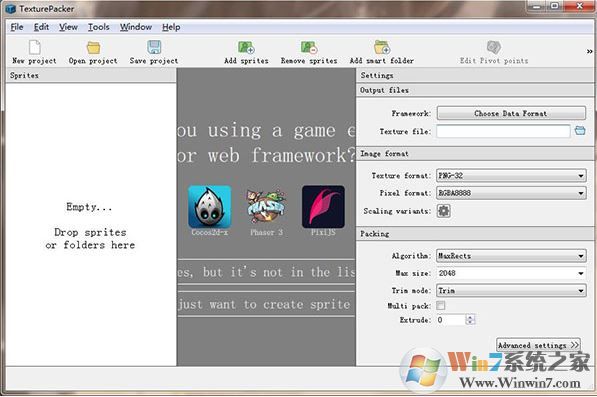Open Algorithm MaxRects dropdown
Screen dimensions: 597x397
[x=511, y=256]
